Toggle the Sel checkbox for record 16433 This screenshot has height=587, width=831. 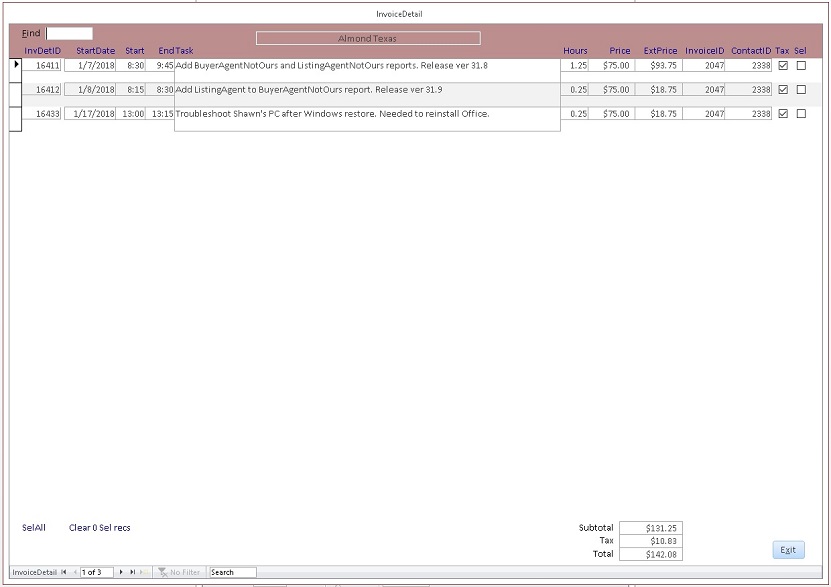801,113
